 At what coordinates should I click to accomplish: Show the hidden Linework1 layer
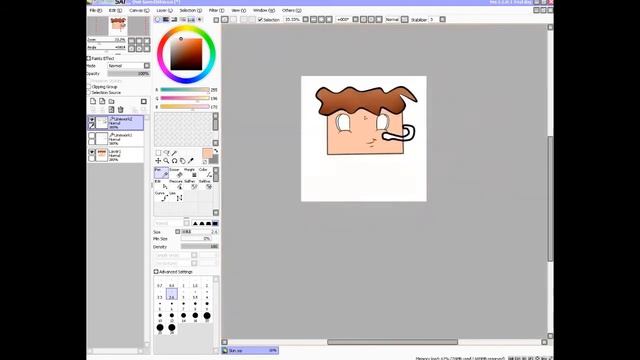[x=92, y=136]
